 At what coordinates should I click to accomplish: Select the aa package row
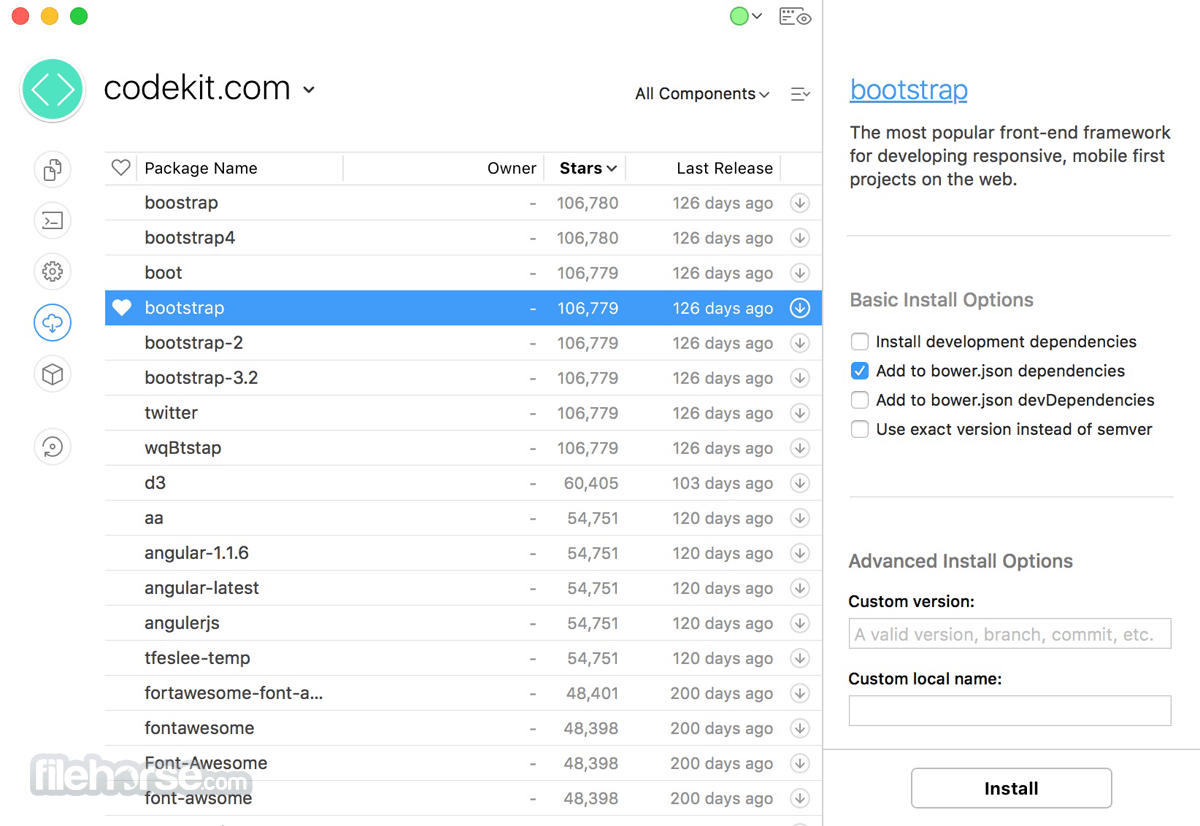(x=463, y=518)
